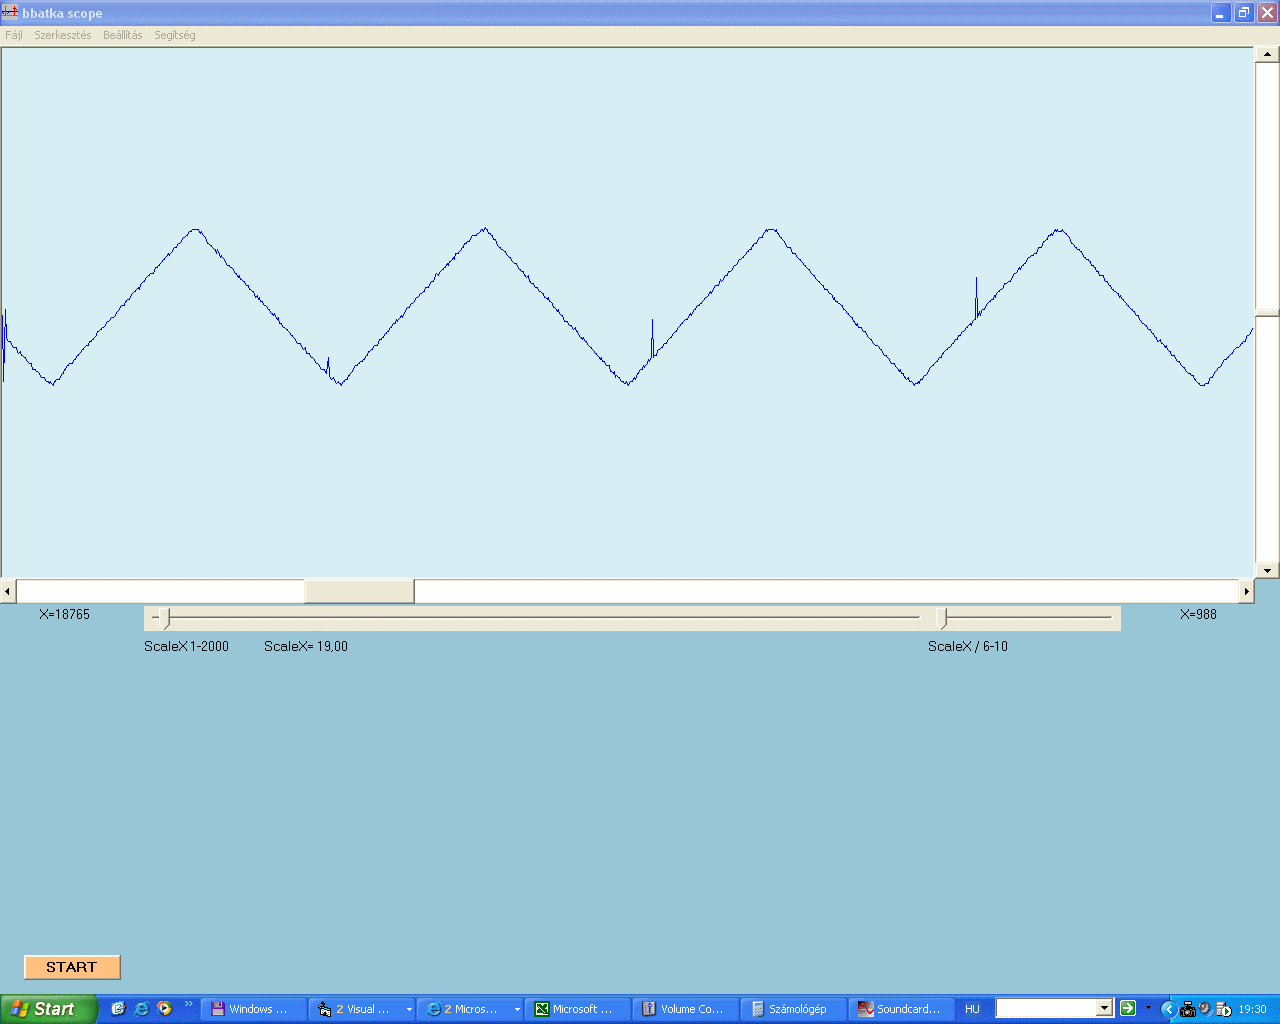Viewport: 1280px width, 1024px height.
Task: Click the horizontal scrollbar thumb under the waveform
Action: click(359, 591)
